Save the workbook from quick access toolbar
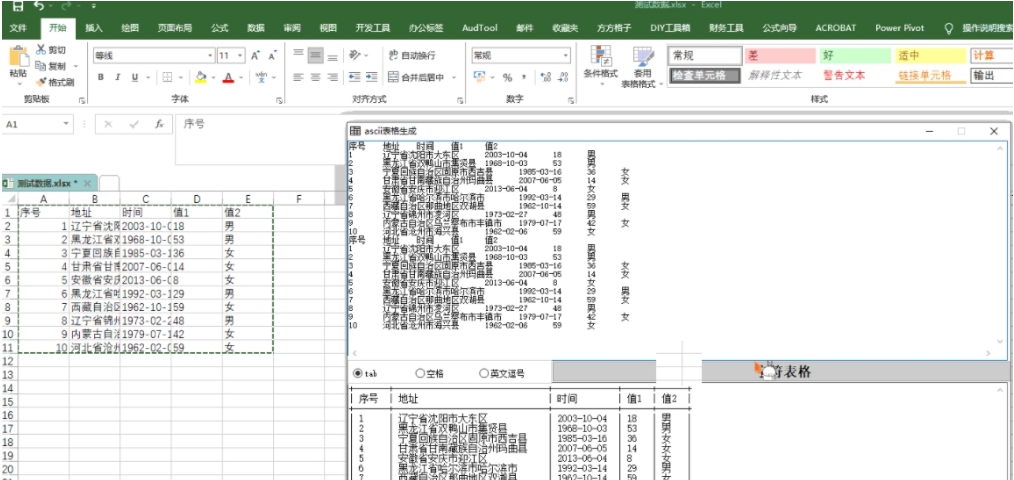This screenshot has width=1014, height=480. click(x=18, y=6)
